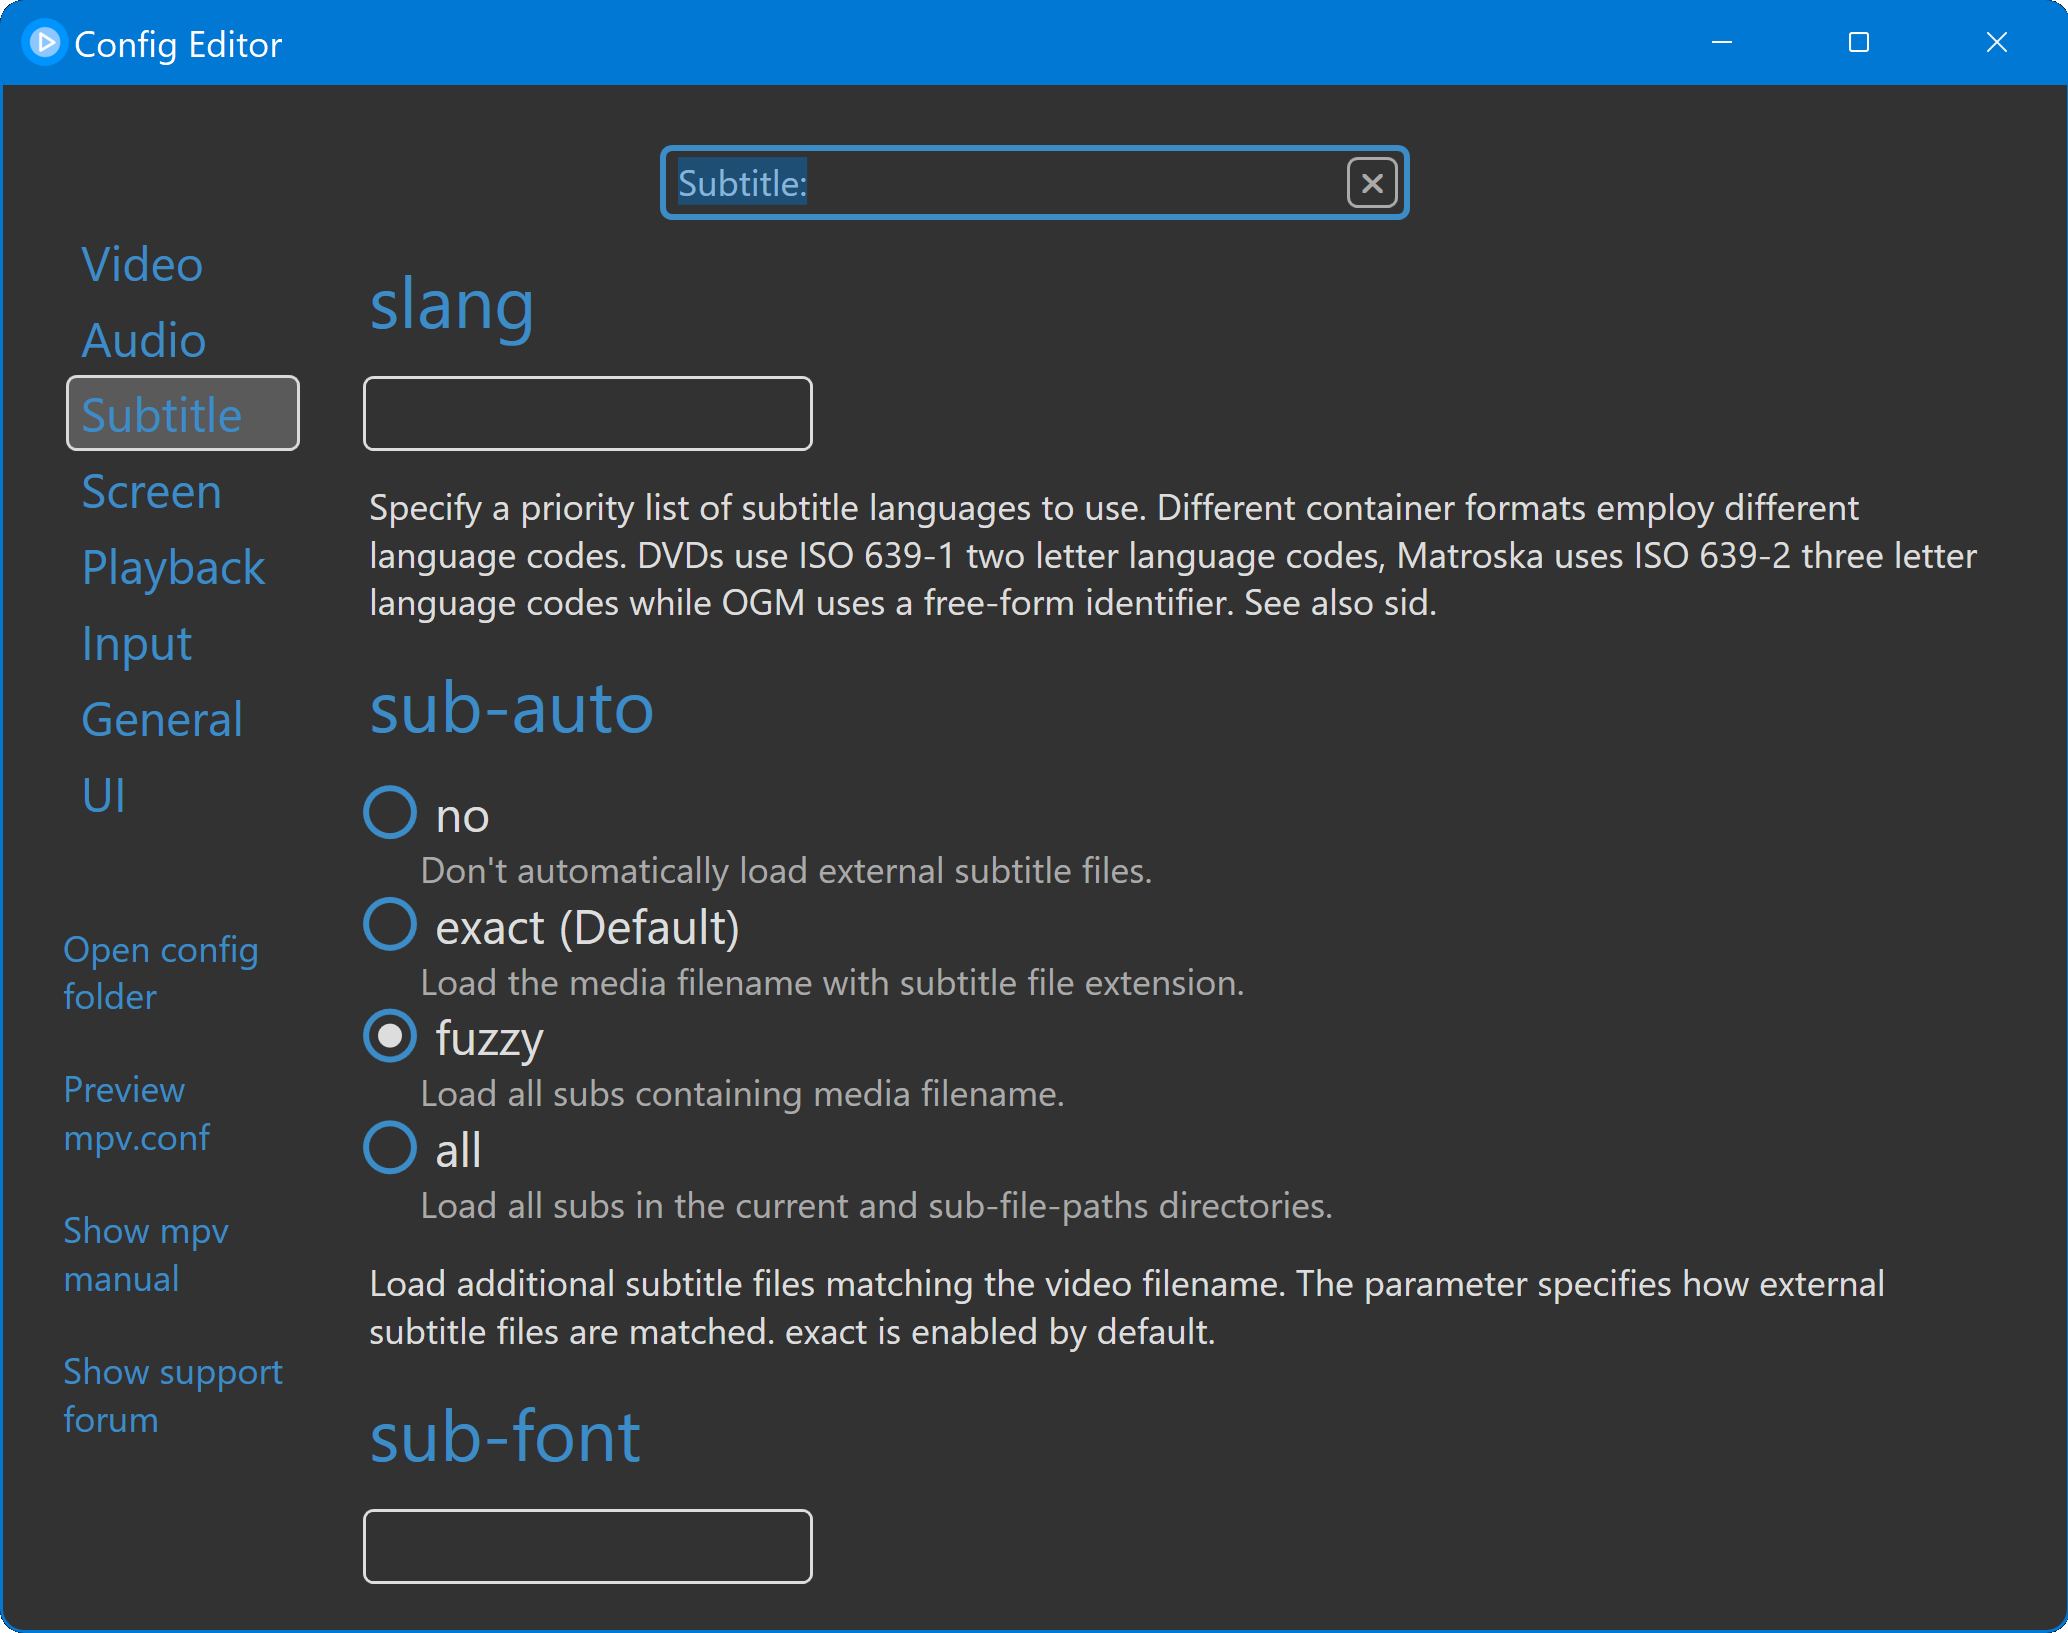Click Show mpv manual link
The height and width of the screenshot is (1633, 2068).
click(146, 1254)
